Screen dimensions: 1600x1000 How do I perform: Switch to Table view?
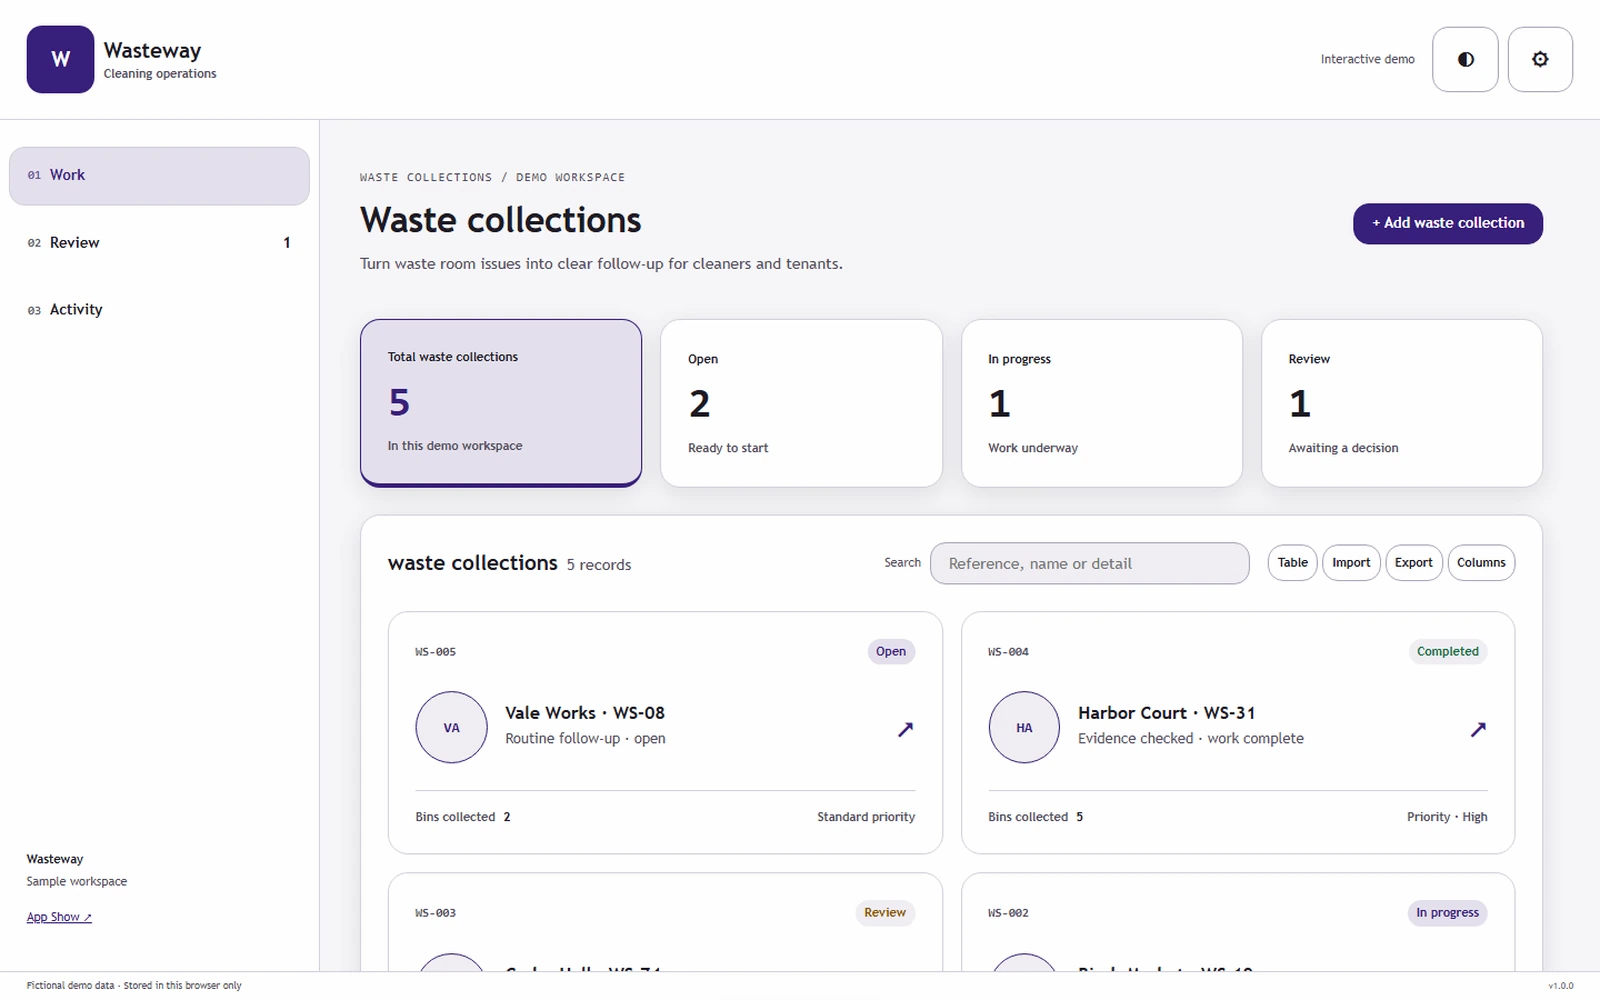(x=1292, y=563)
